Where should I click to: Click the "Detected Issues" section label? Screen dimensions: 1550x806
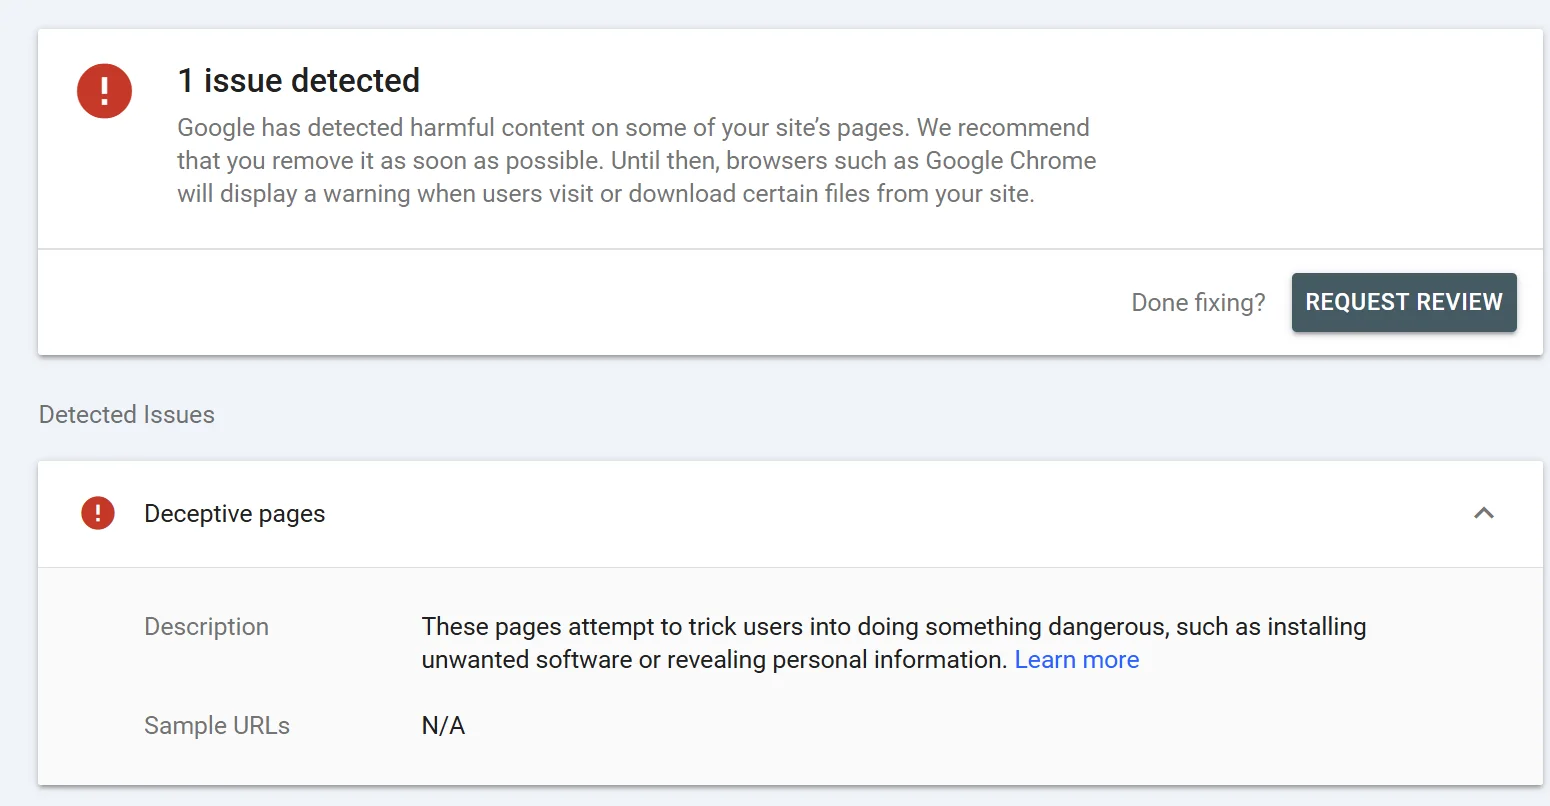[127, 415]
